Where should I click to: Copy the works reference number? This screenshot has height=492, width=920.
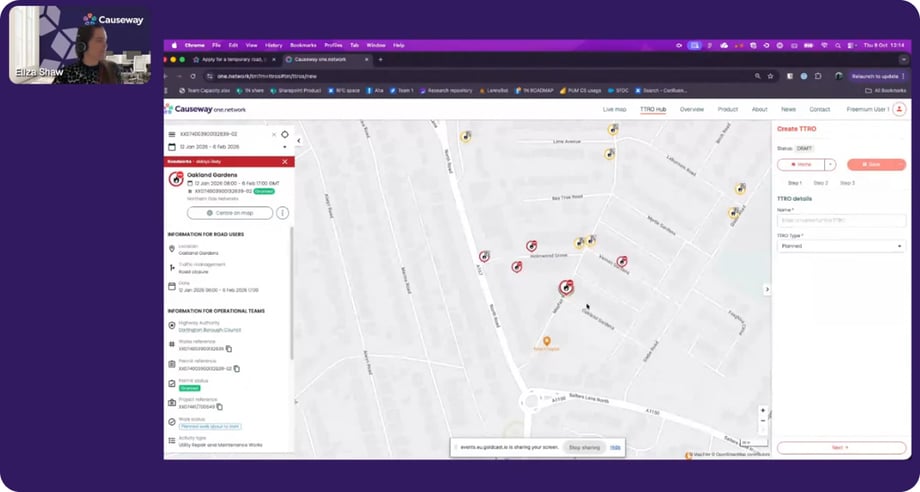coord(229,349)
